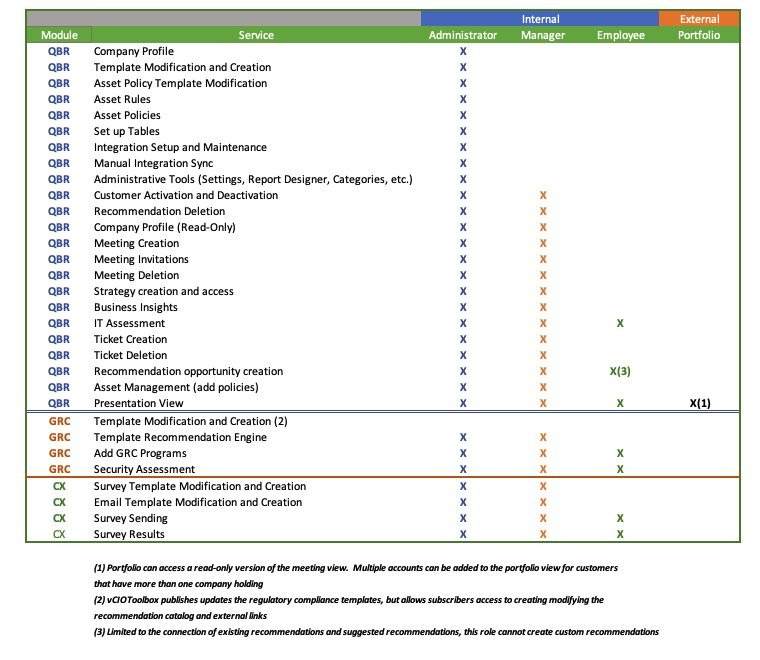Viewport: 760px width, 660px height.
Task: Select 'Asset Policy Template Modification' text
Action: 180,83
